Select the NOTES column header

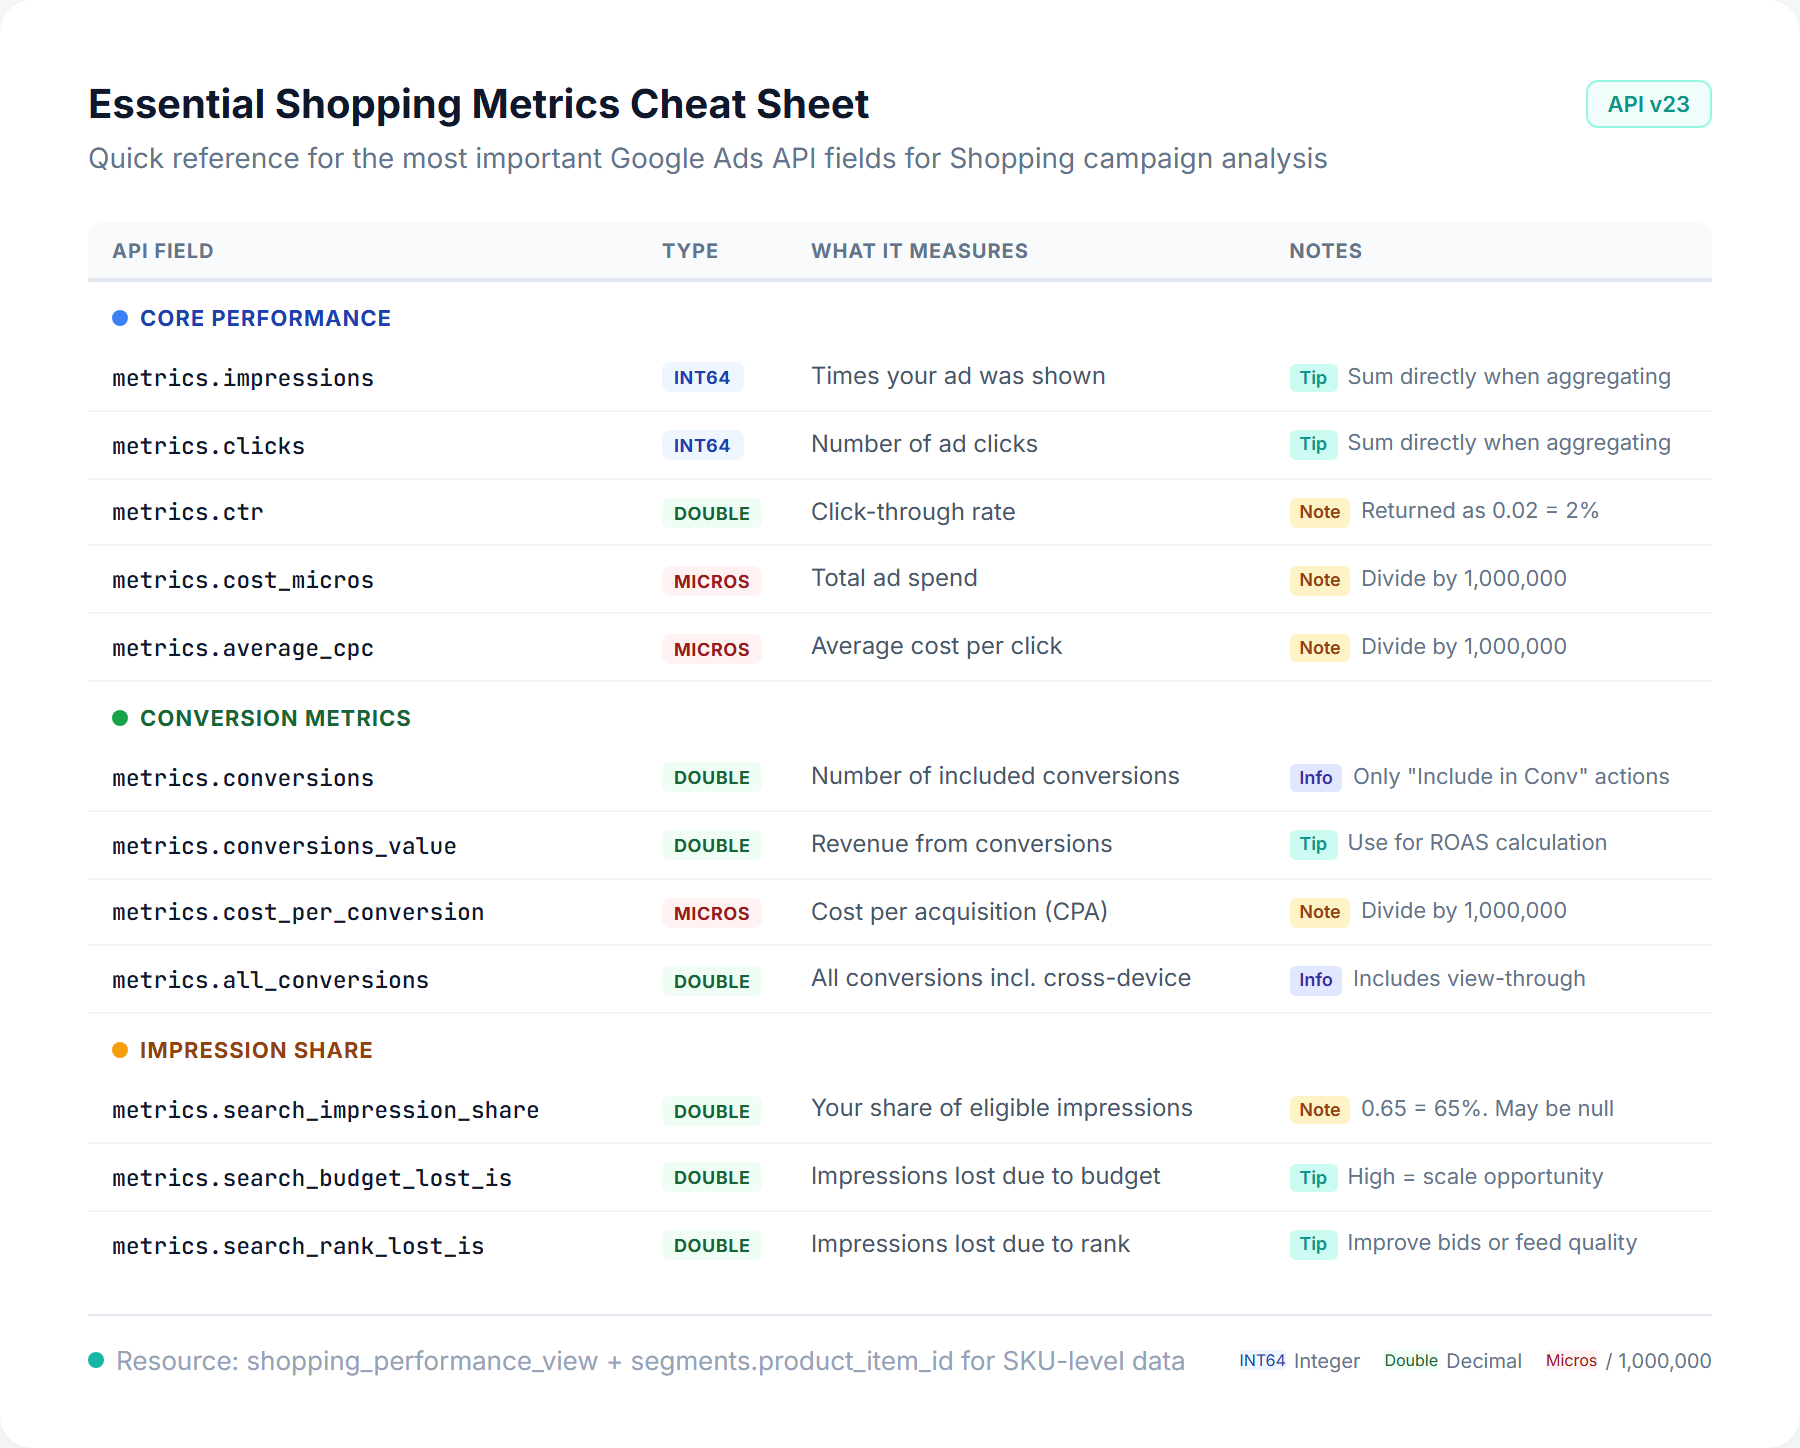(x=1325, y=251)
